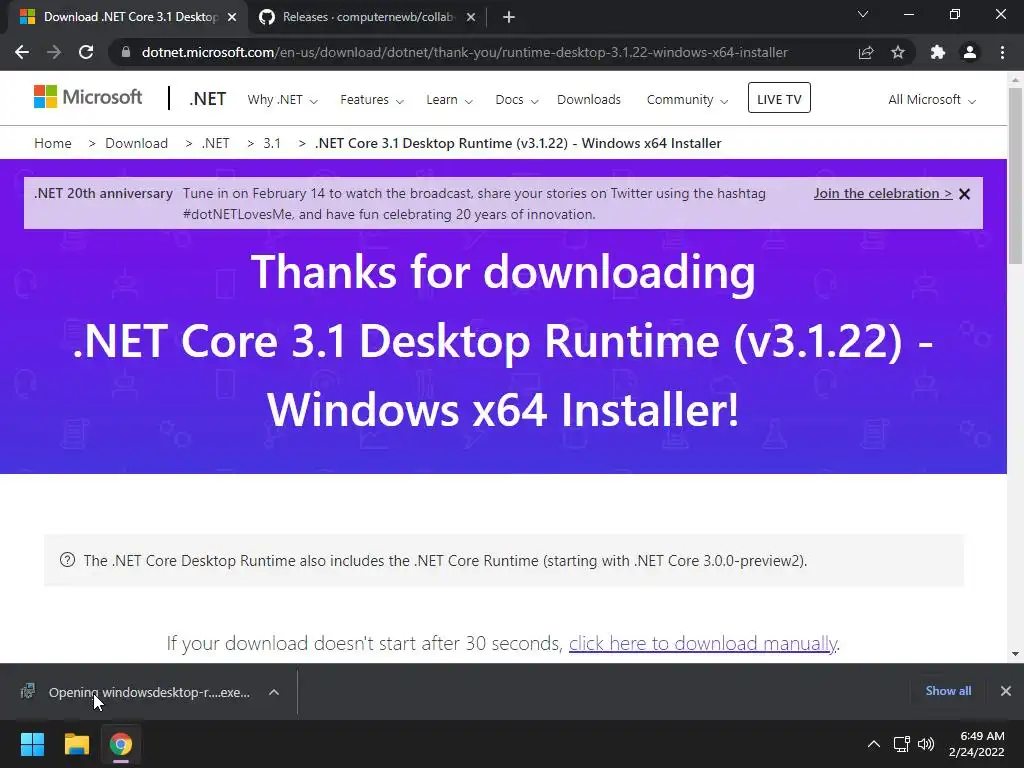Open the network icon in system tray
The width and height of the screenshot is (1024, 768).
point(902,744)
